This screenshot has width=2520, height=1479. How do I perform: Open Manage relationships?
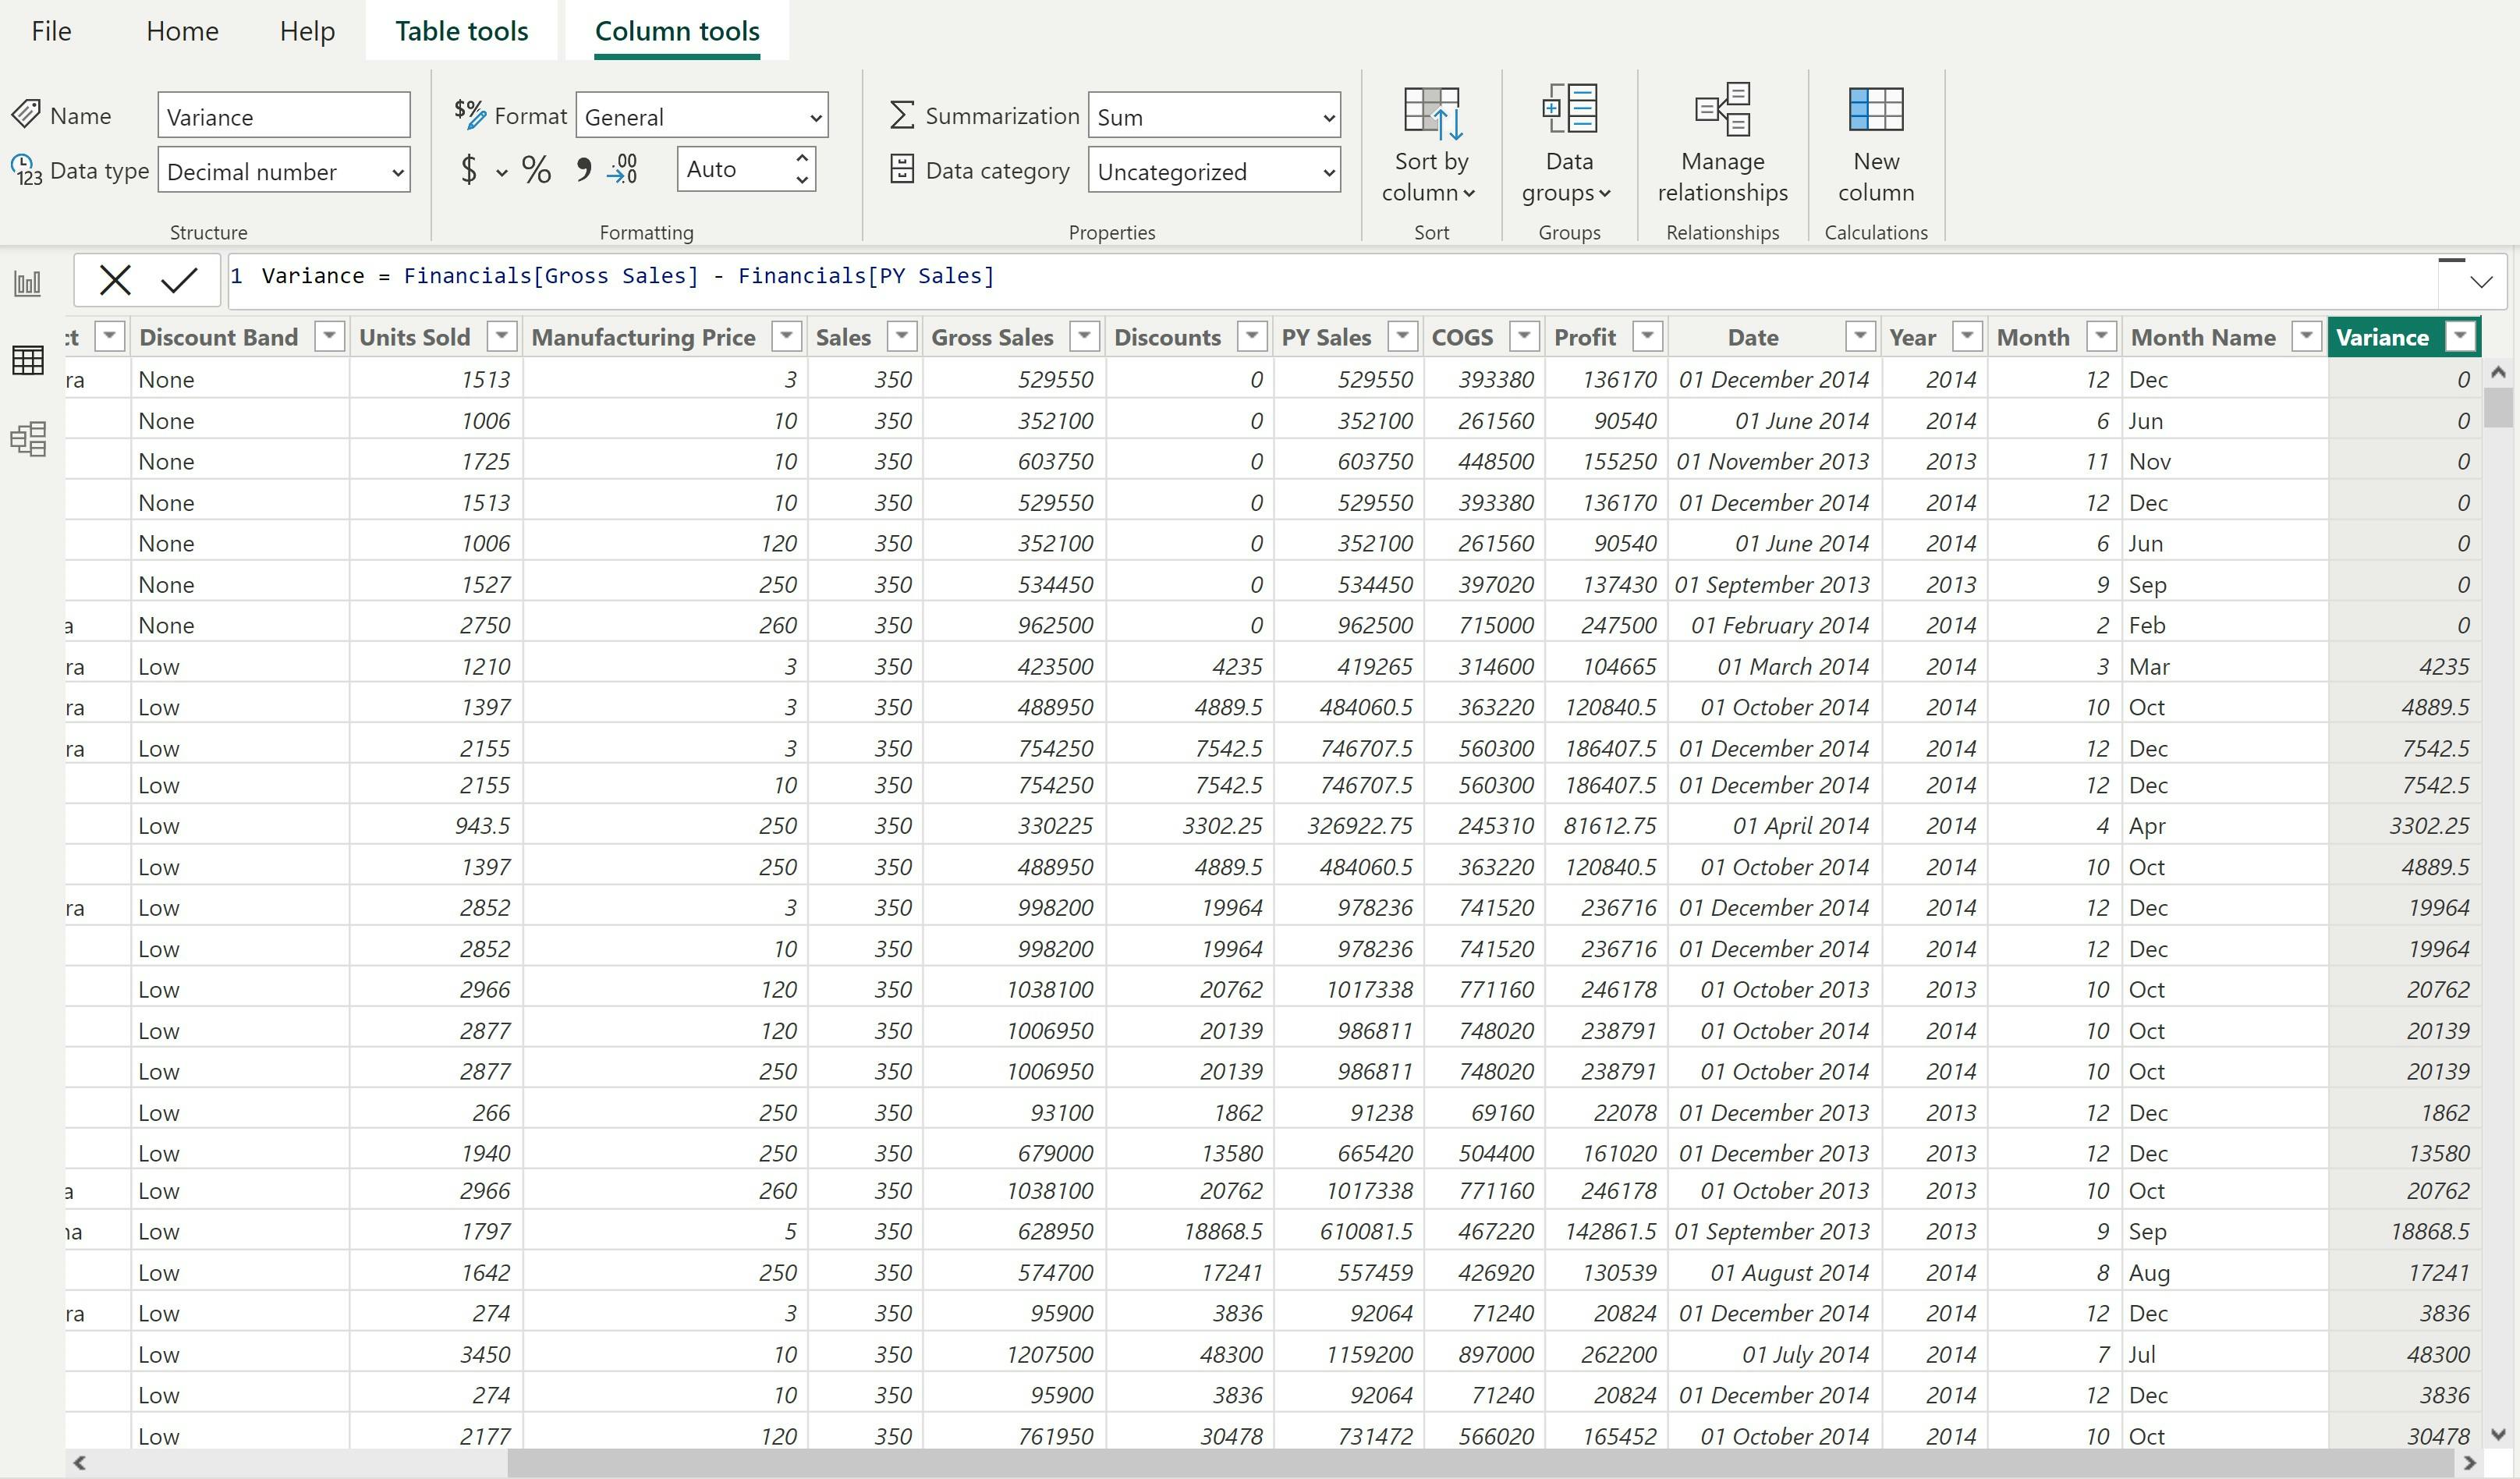1722,140
